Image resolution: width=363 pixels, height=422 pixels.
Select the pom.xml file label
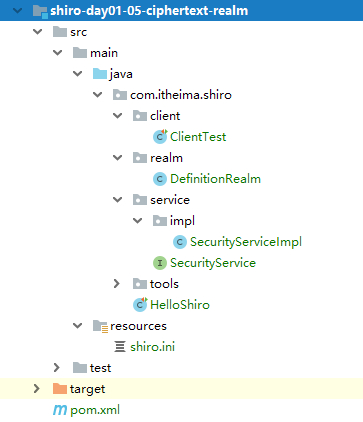95,410
